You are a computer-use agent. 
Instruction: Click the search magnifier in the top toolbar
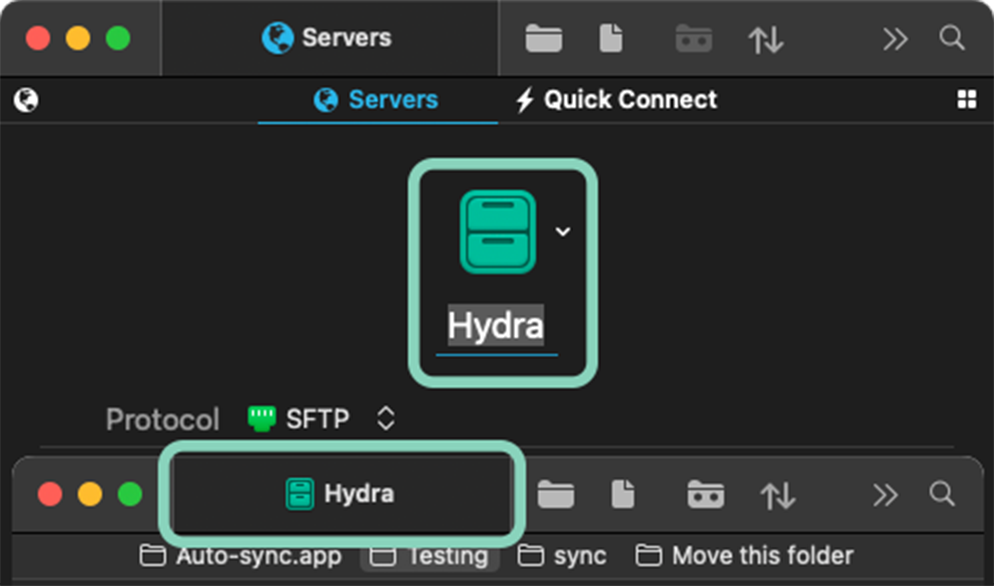pos(952,38)
